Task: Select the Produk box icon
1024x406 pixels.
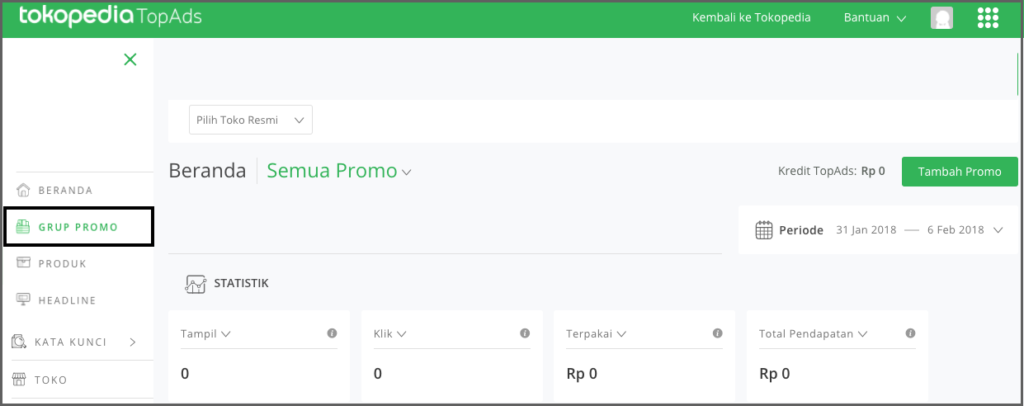Action: tap(24, 262)
